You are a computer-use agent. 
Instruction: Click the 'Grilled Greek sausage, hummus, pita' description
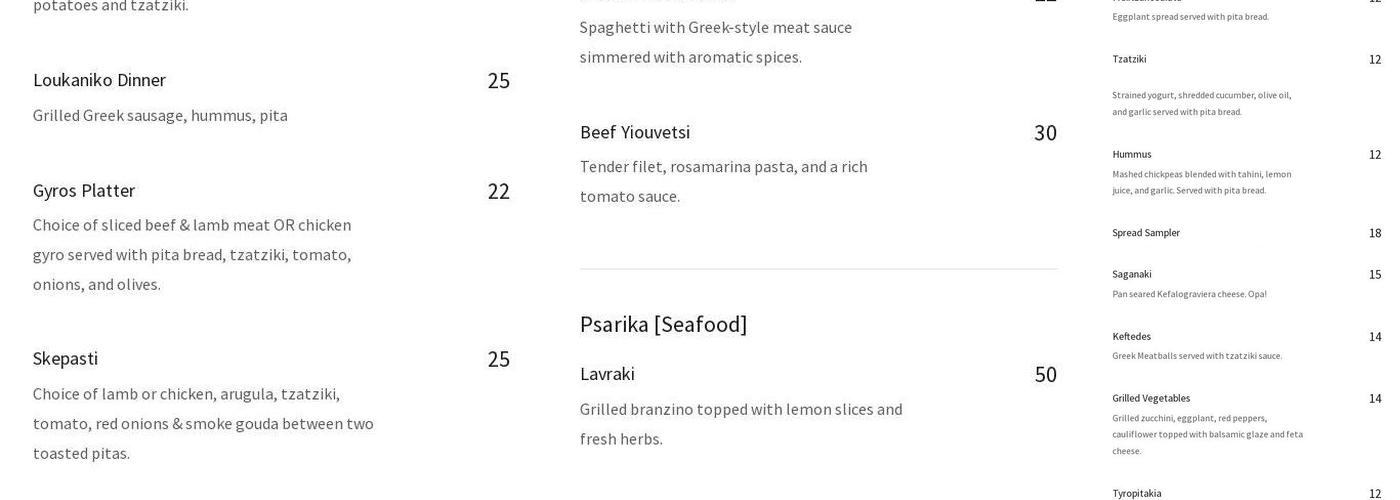click(x=160, y=116)
